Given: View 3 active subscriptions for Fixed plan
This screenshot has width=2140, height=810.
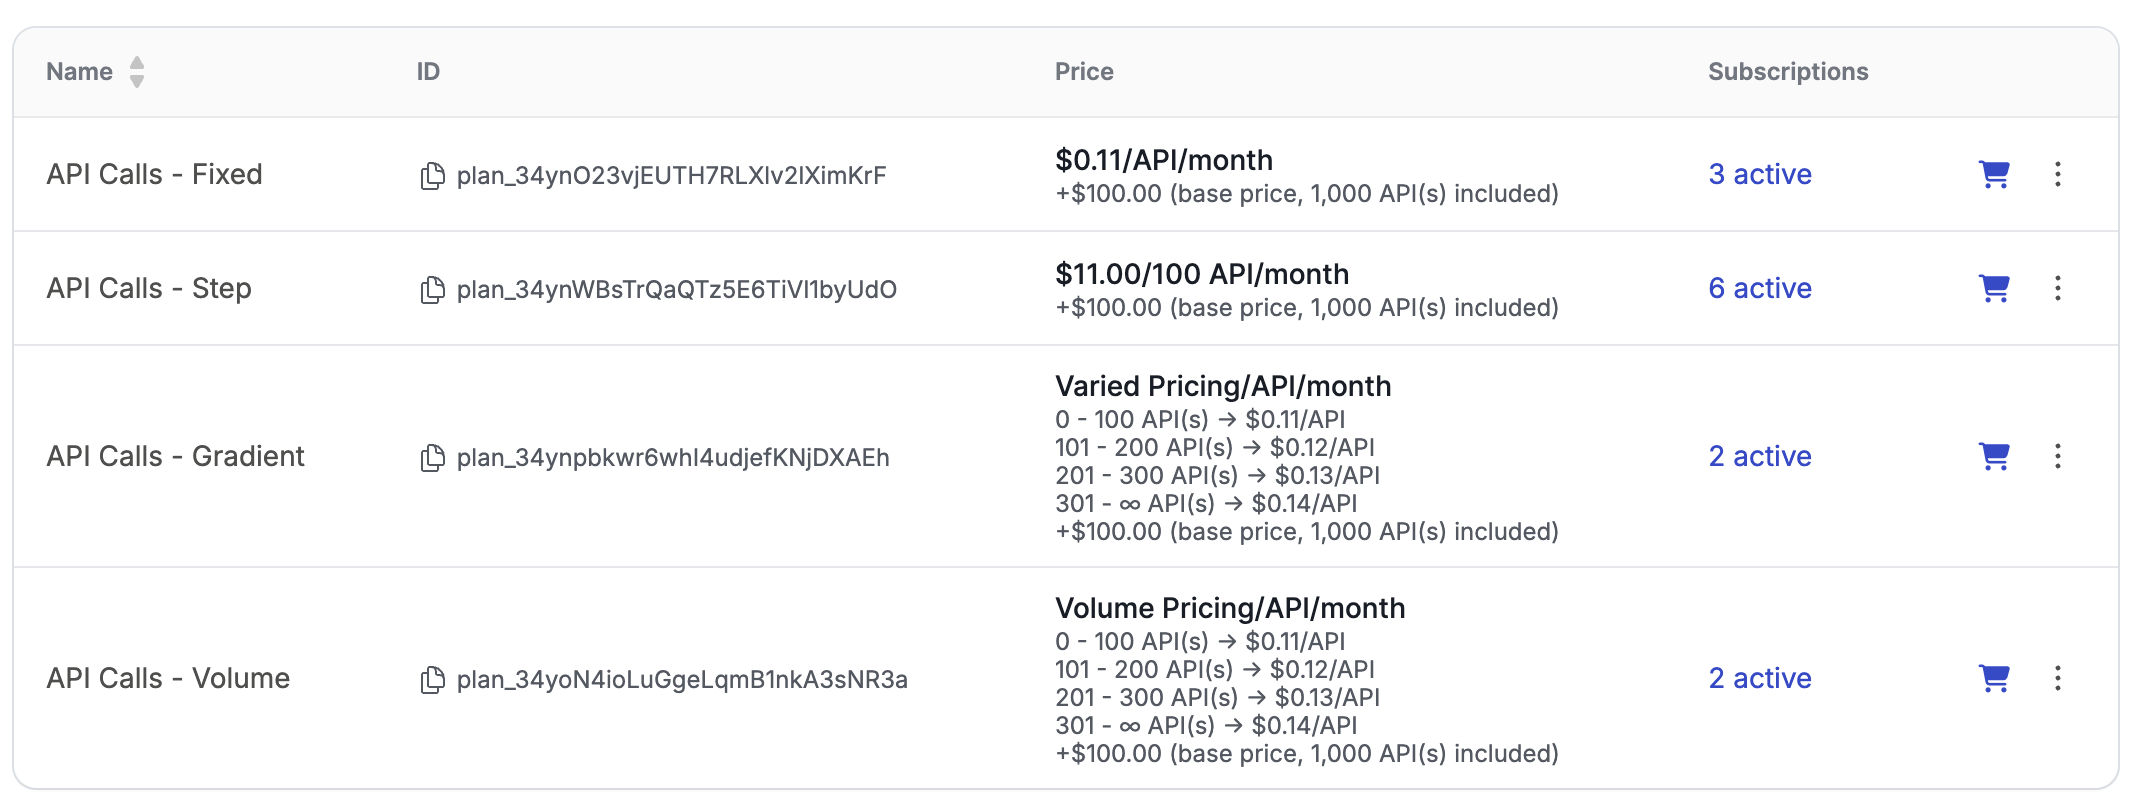Looking at the screenshot, I should click(1759, 174).
